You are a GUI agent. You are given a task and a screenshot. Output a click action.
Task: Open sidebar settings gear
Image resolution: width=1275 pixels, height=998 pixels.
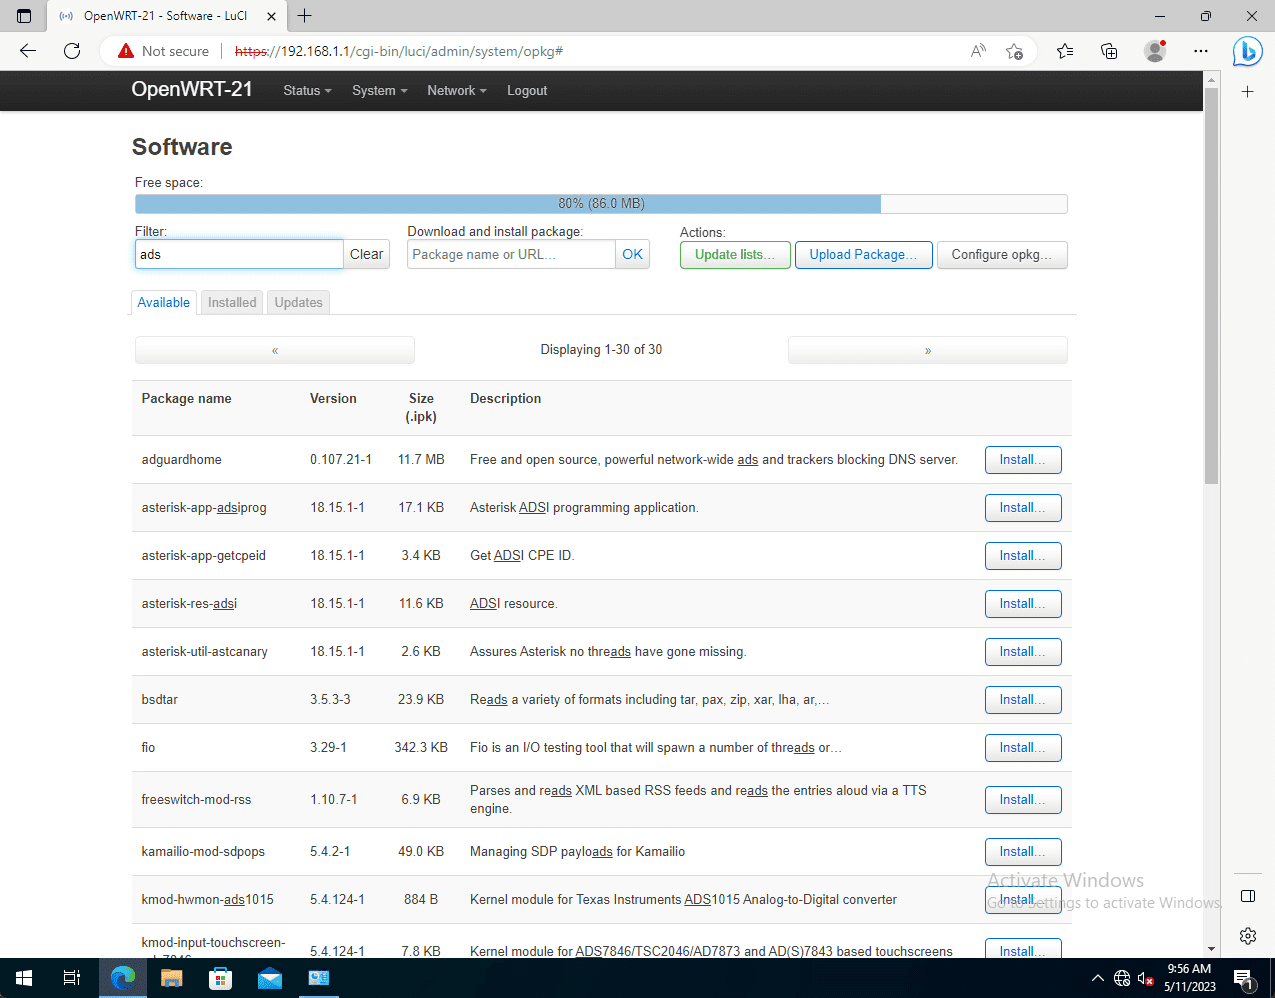point(1248,936)
